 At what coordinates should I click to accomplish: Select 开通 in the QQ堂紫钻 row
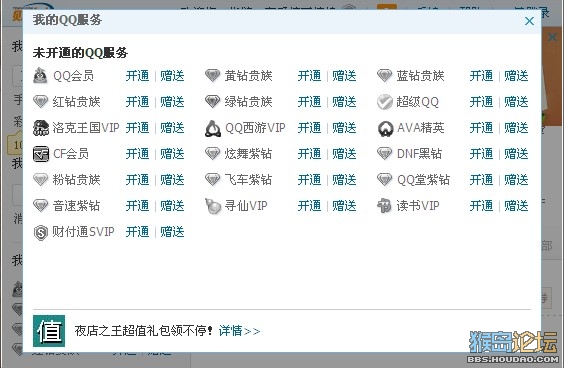coord(481,180)
